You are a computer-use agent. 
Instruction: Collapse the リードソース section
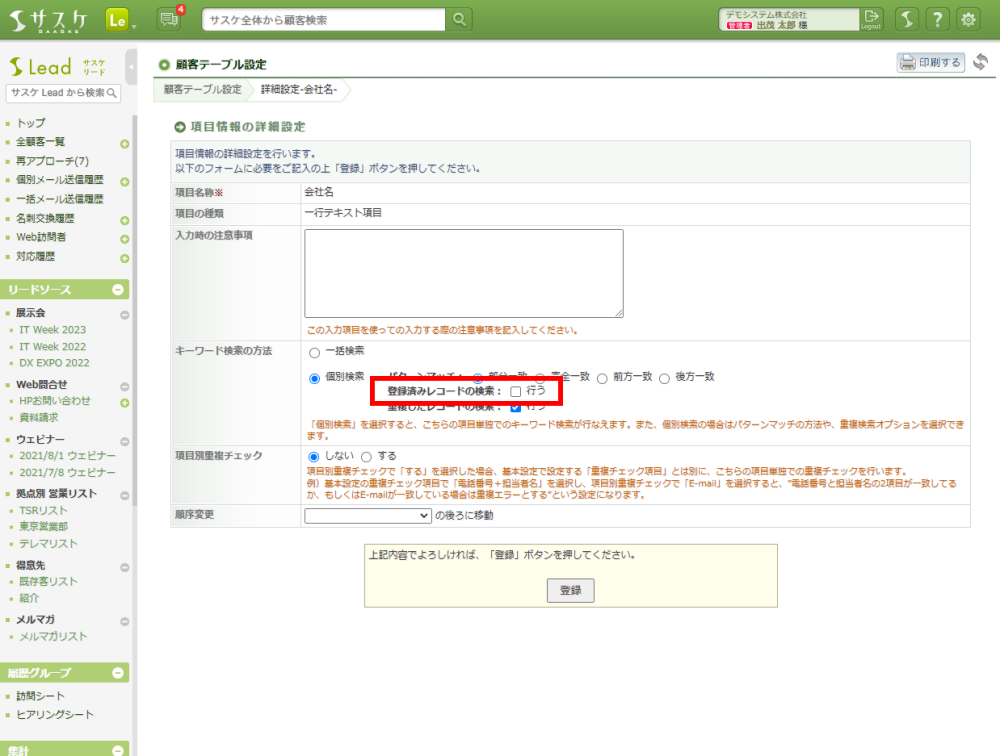pyautogui.click(x=117, y=290)
